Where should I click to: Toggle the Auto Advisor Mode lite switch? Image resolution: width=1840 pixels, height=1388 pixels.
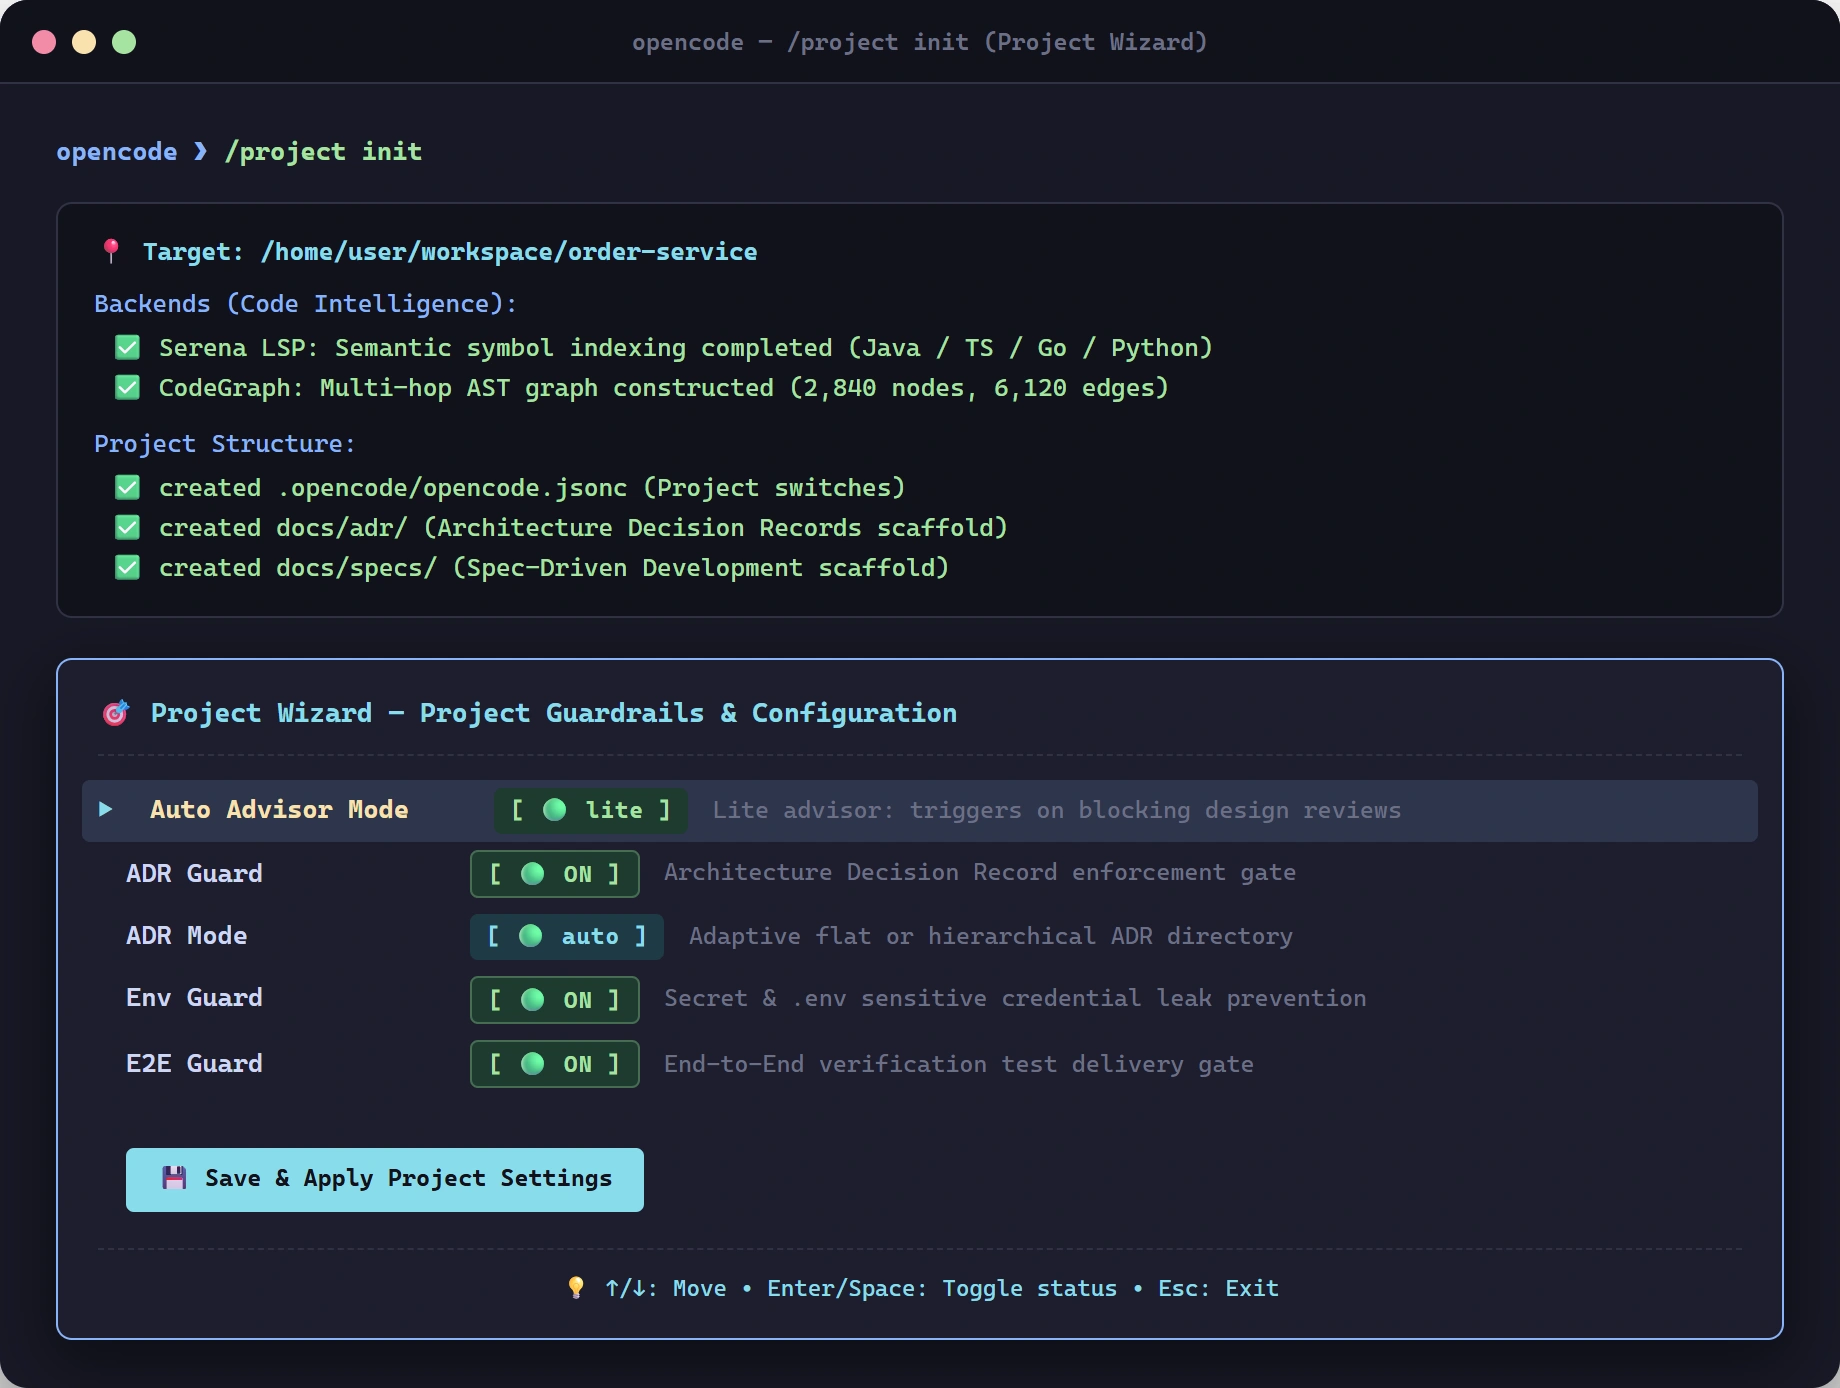pyautogui.click(x=591, y=810)
